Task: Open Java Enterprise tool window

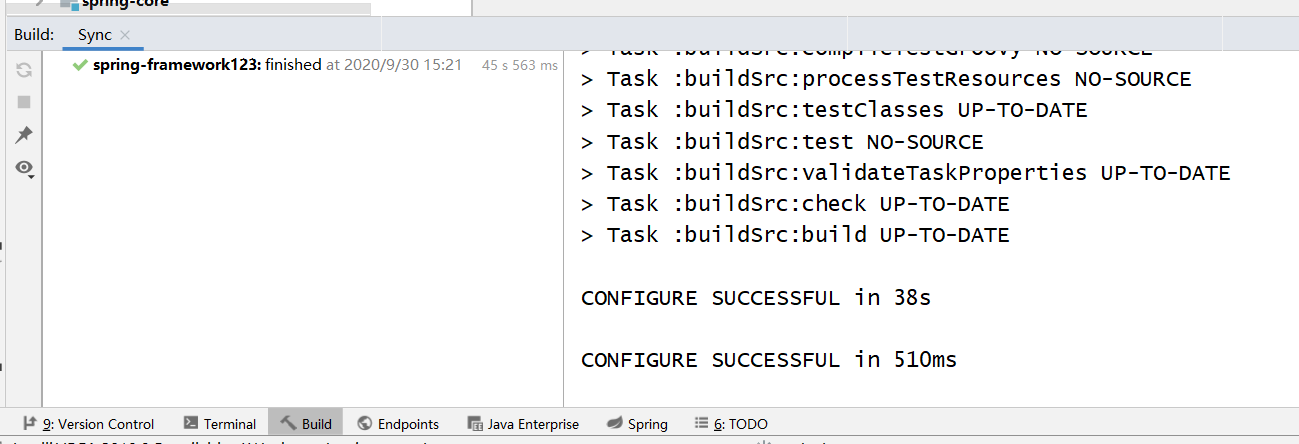Action: (x=523, y=424)
